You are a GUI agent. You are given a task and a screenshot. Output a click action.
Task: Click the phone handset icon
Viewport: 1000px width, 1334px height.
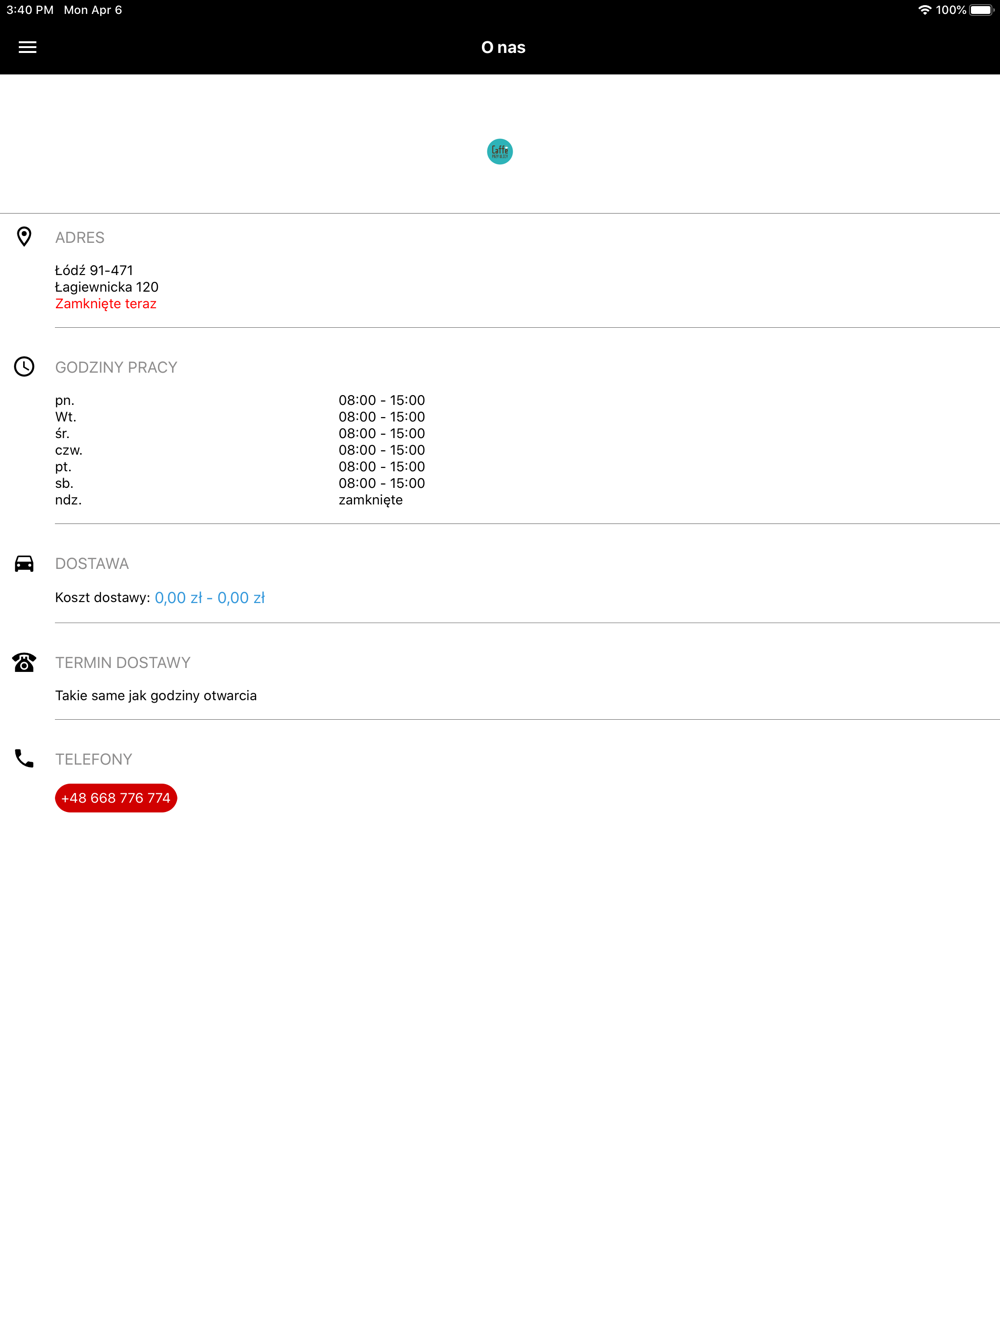point(24,759)
